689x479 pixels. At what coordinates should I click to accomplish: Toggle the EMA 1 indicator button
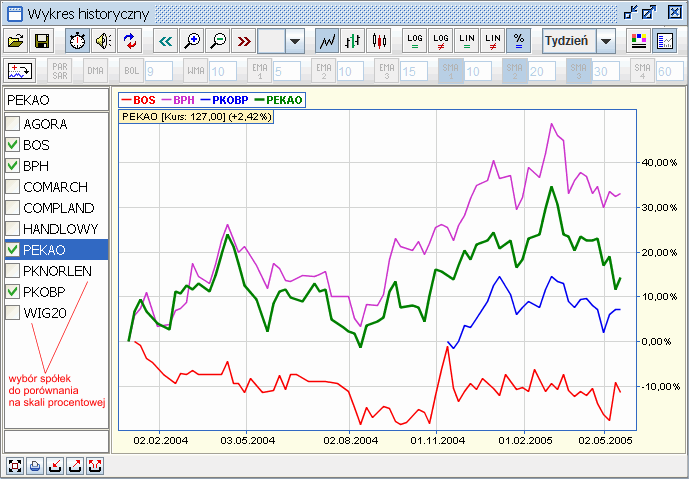click(260, 71)
